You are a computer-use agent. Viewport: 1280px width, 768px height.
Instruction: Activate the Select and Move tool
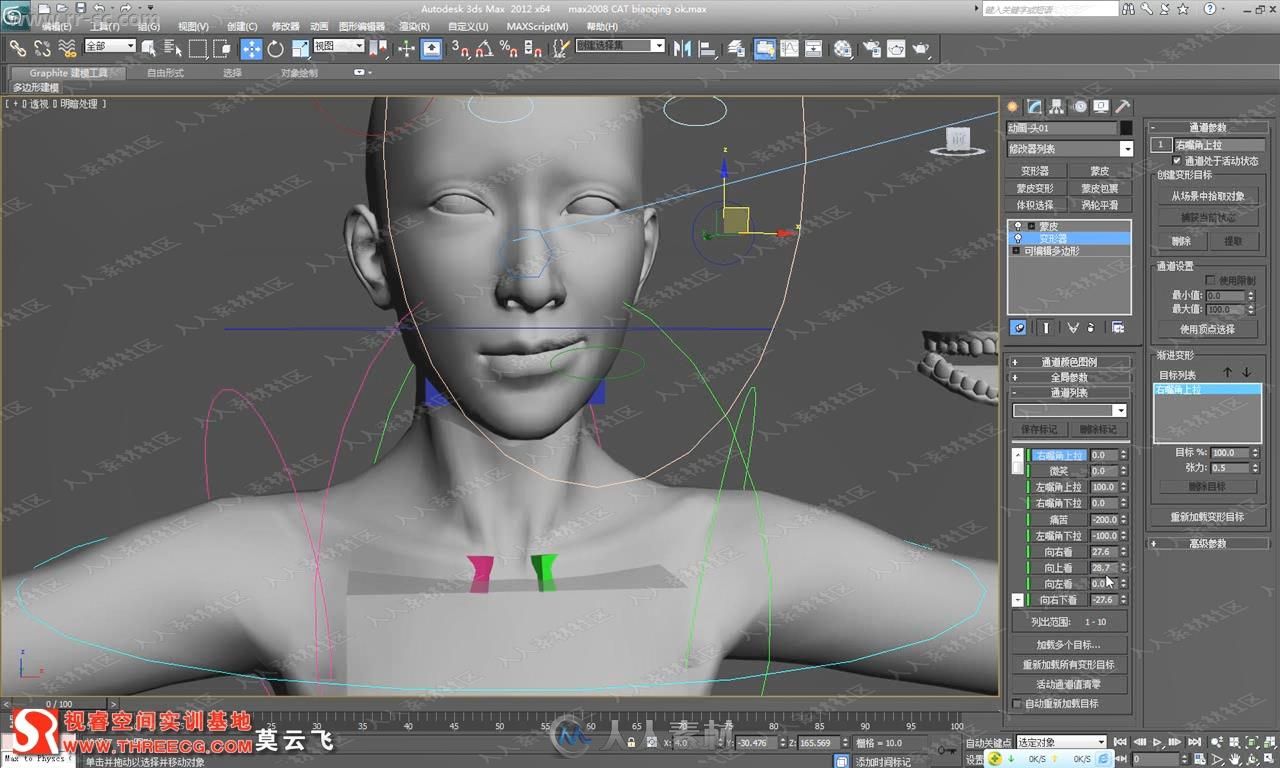pos(251,48)
